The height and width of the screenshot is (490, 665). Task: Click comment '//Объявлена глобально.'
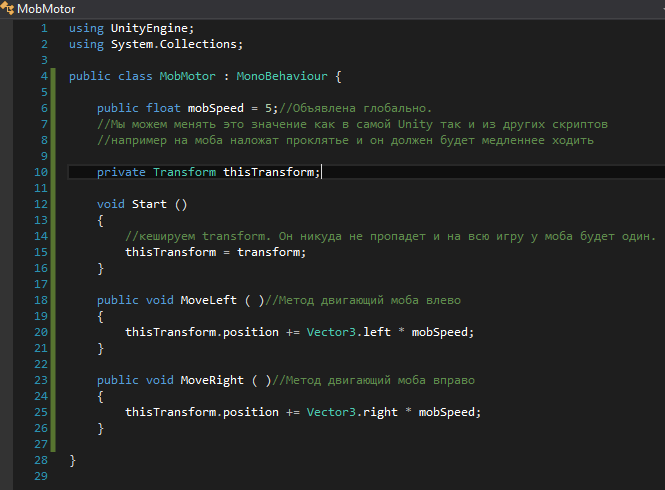355,109
